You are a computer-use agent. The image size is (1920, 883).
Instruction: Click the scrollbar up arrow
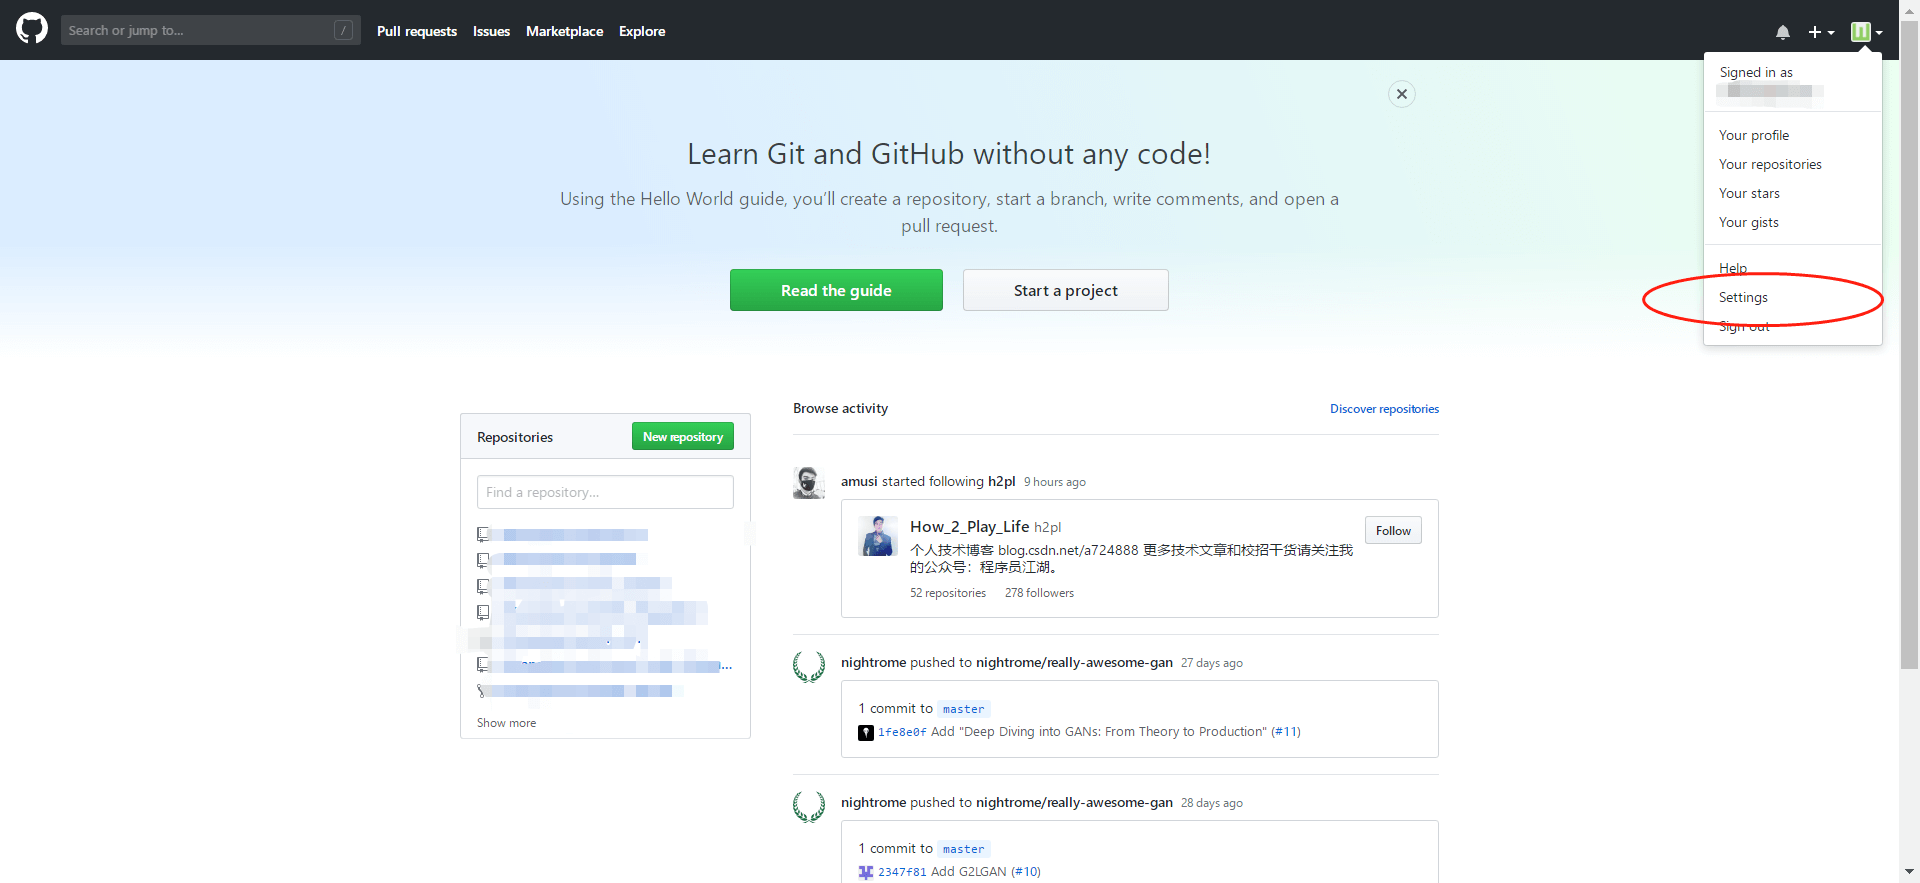pos(1910,9)
